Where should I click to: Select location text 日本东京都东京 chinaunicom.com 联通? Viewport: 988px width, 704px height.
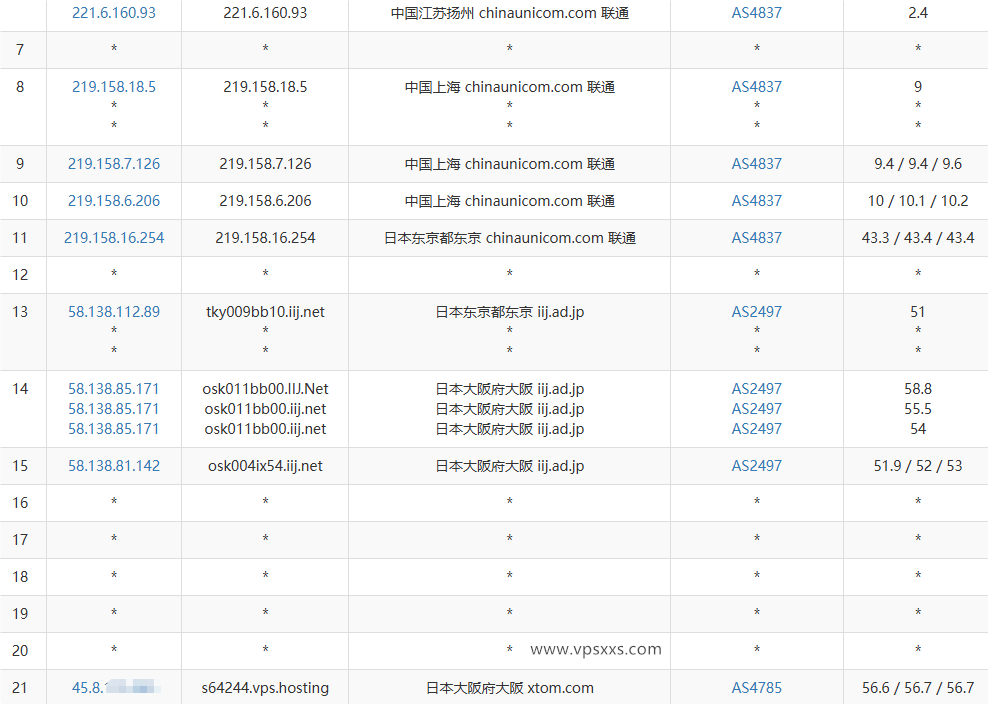click(x=510, y=238)
